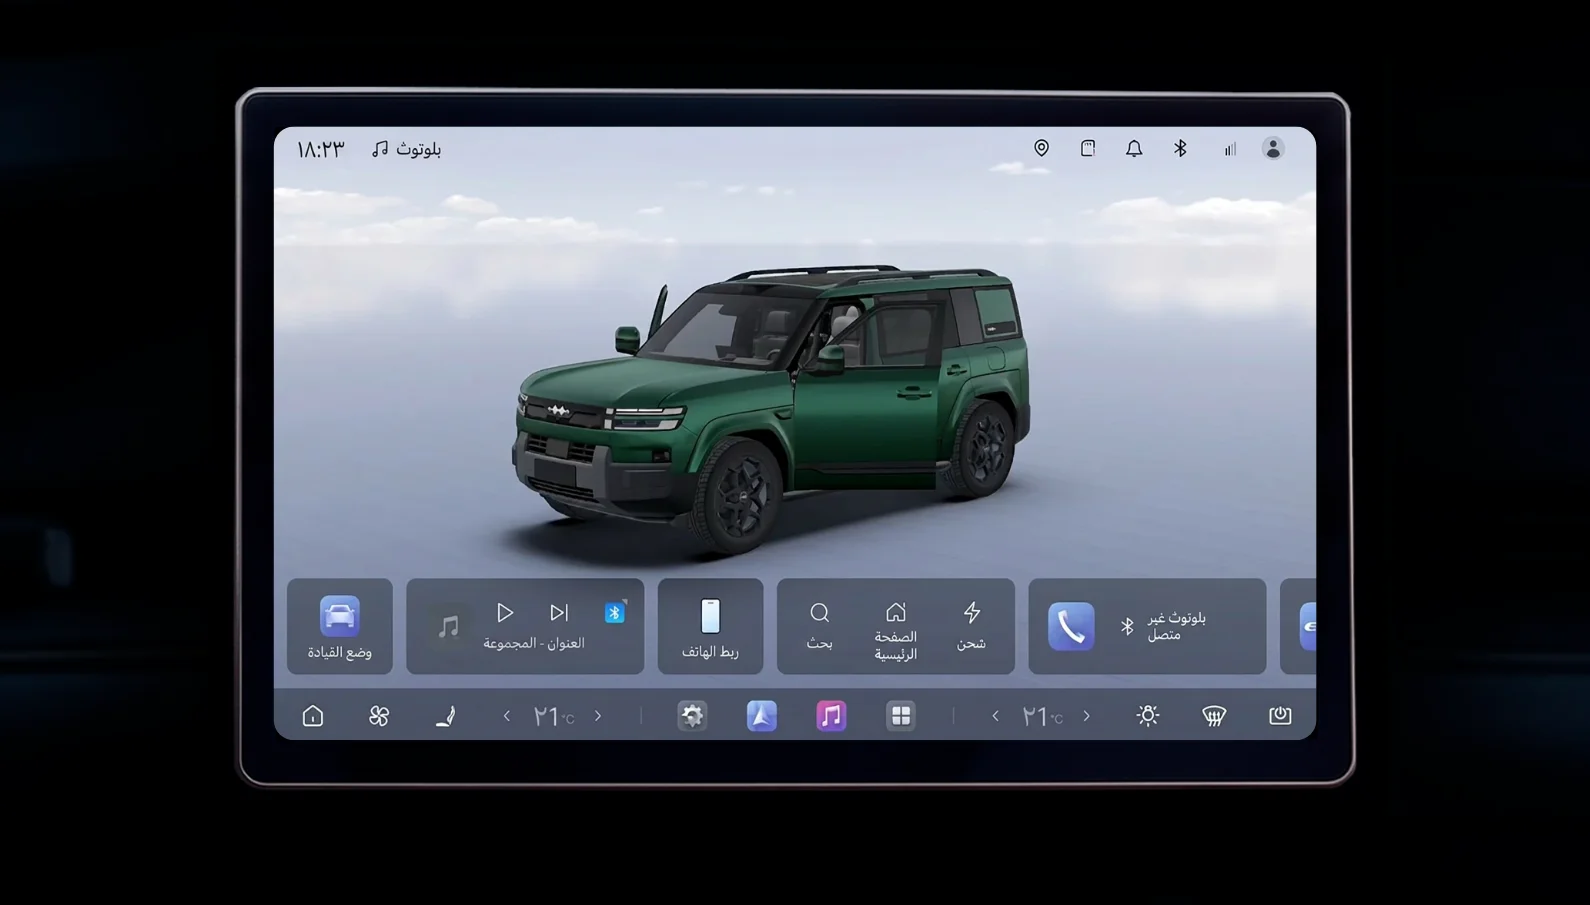
Task: Raise the right zone temperature
Action: pyautogui.click(x=1086, y=716)
